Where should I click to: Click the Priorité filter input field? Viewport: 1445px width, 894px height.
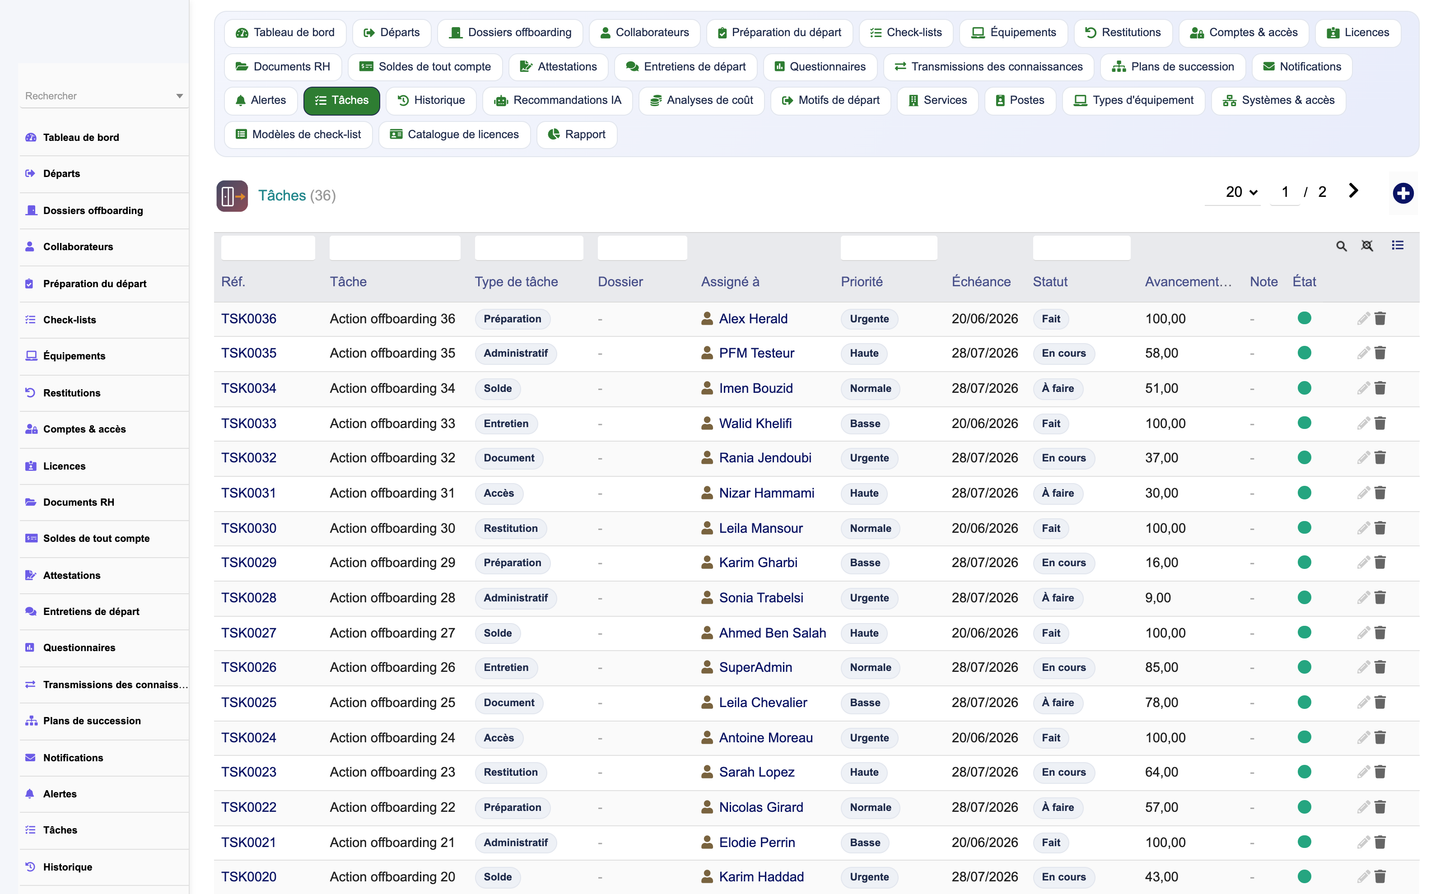coord(889,248)
